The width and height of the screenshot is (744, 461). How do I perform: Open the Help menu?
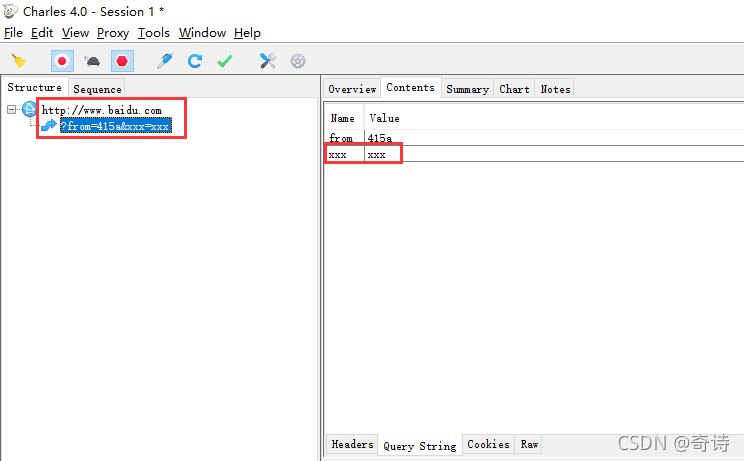[247, 33]
